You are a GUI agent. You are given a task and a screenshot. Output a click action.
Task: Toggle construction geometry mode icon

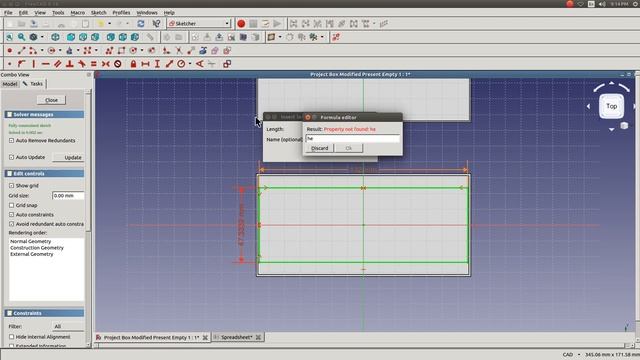tap(227, 51)
